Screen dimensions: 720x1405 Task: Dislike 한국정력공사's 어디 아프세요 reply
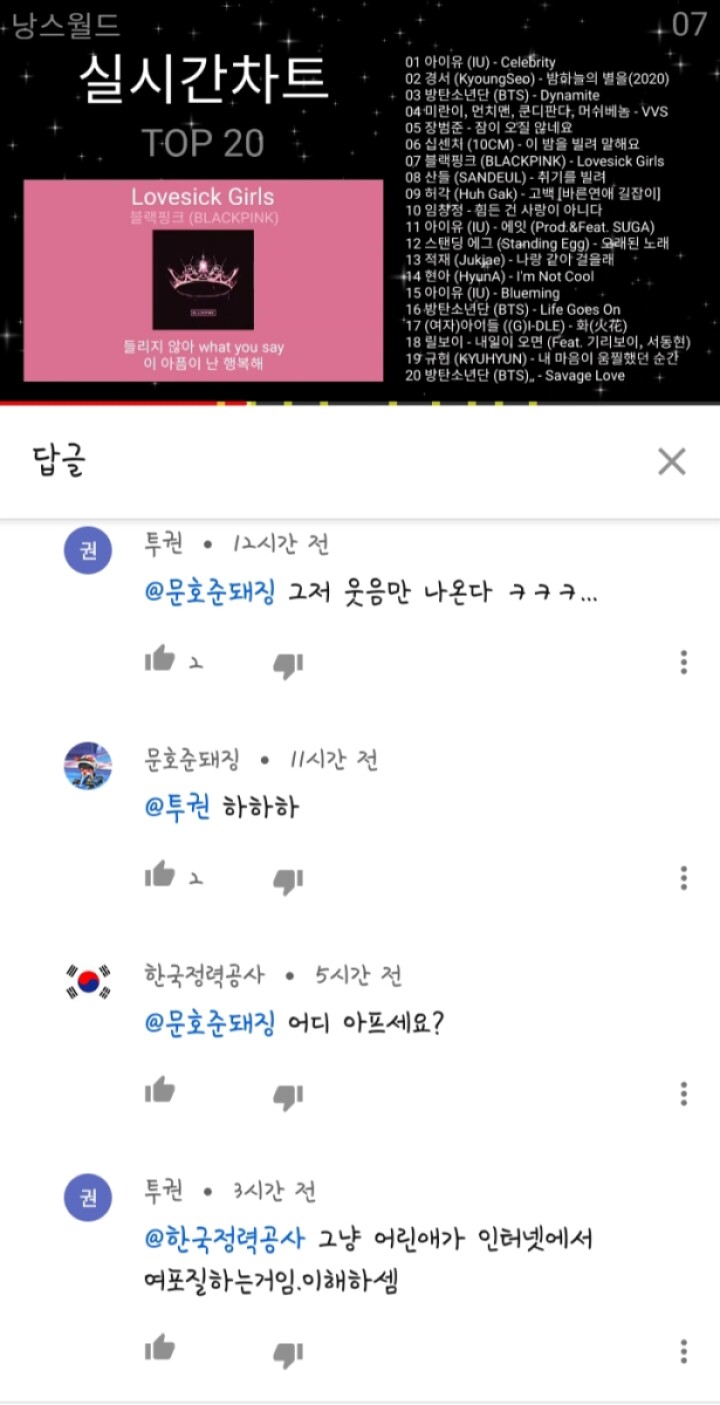(288, 1096)
